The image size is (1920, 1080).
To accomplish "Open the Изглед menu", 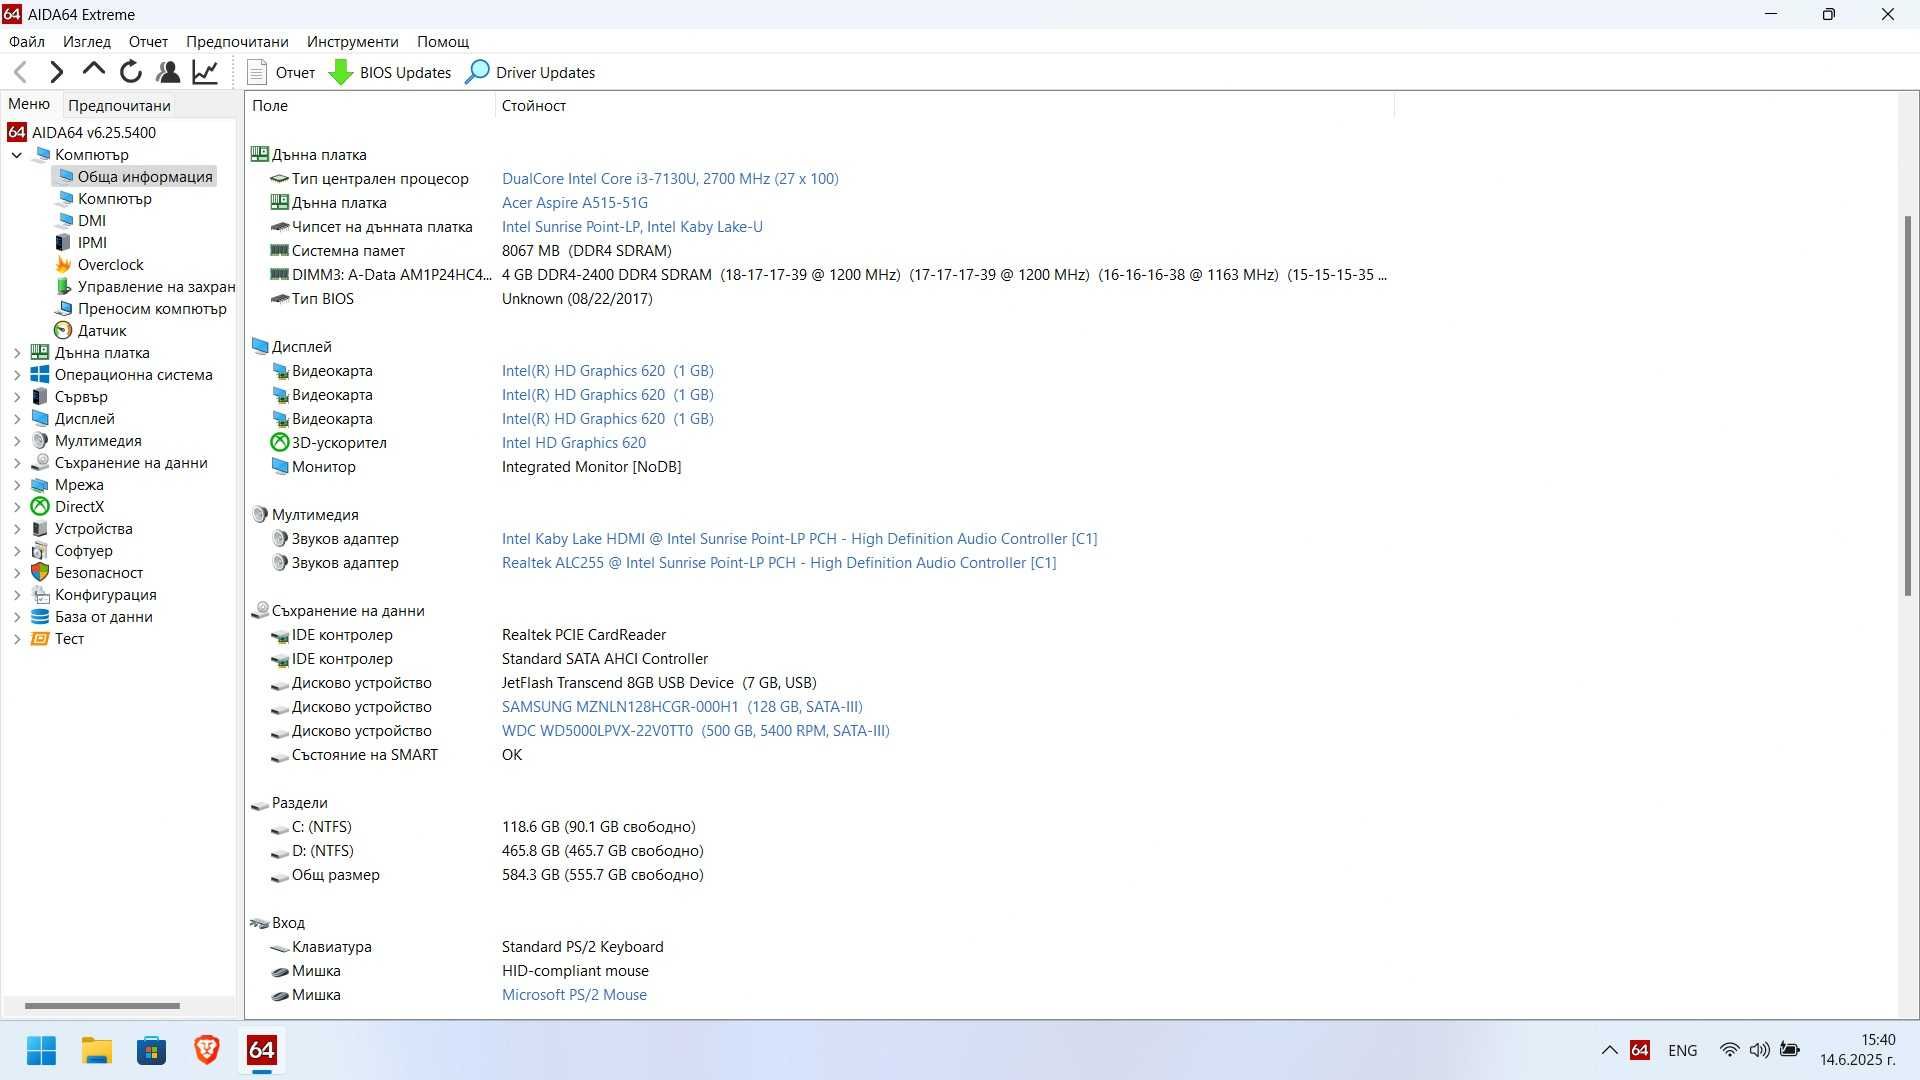I will coord(87,42).
